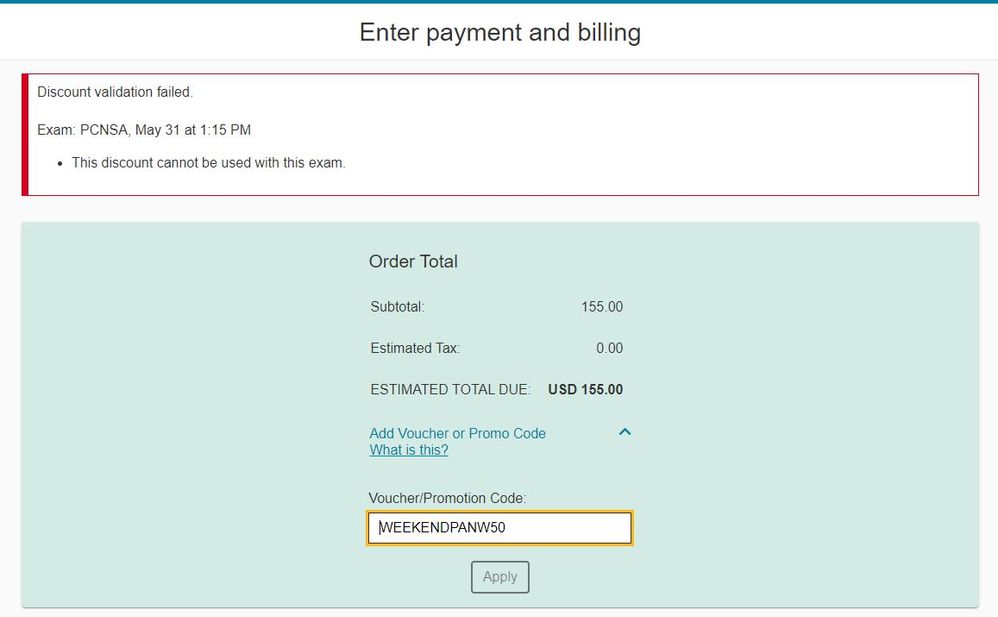Viewport: 998px width, 617px height.
Task: Apply the promo code
Action: (500, 577)
